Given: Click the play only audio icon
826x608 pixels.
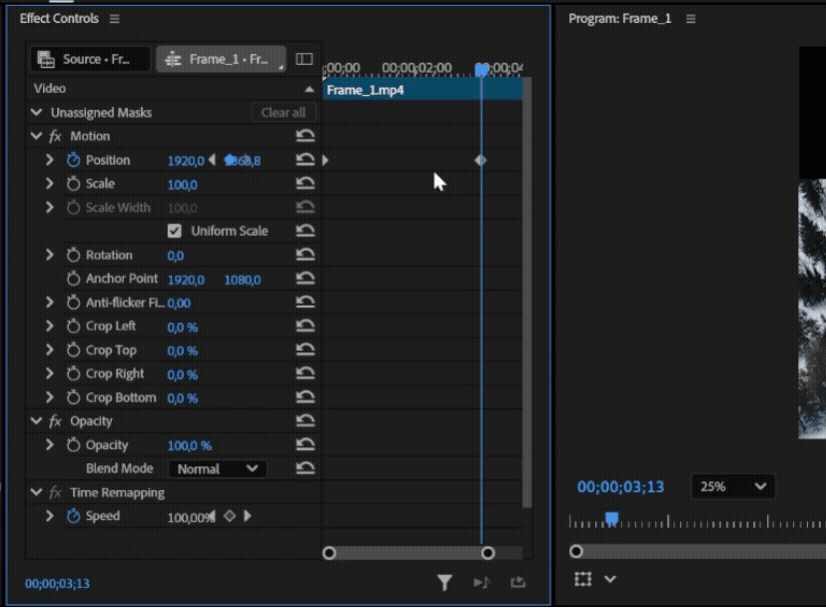Looking at the screenshot, I should (x=481, y=582).
